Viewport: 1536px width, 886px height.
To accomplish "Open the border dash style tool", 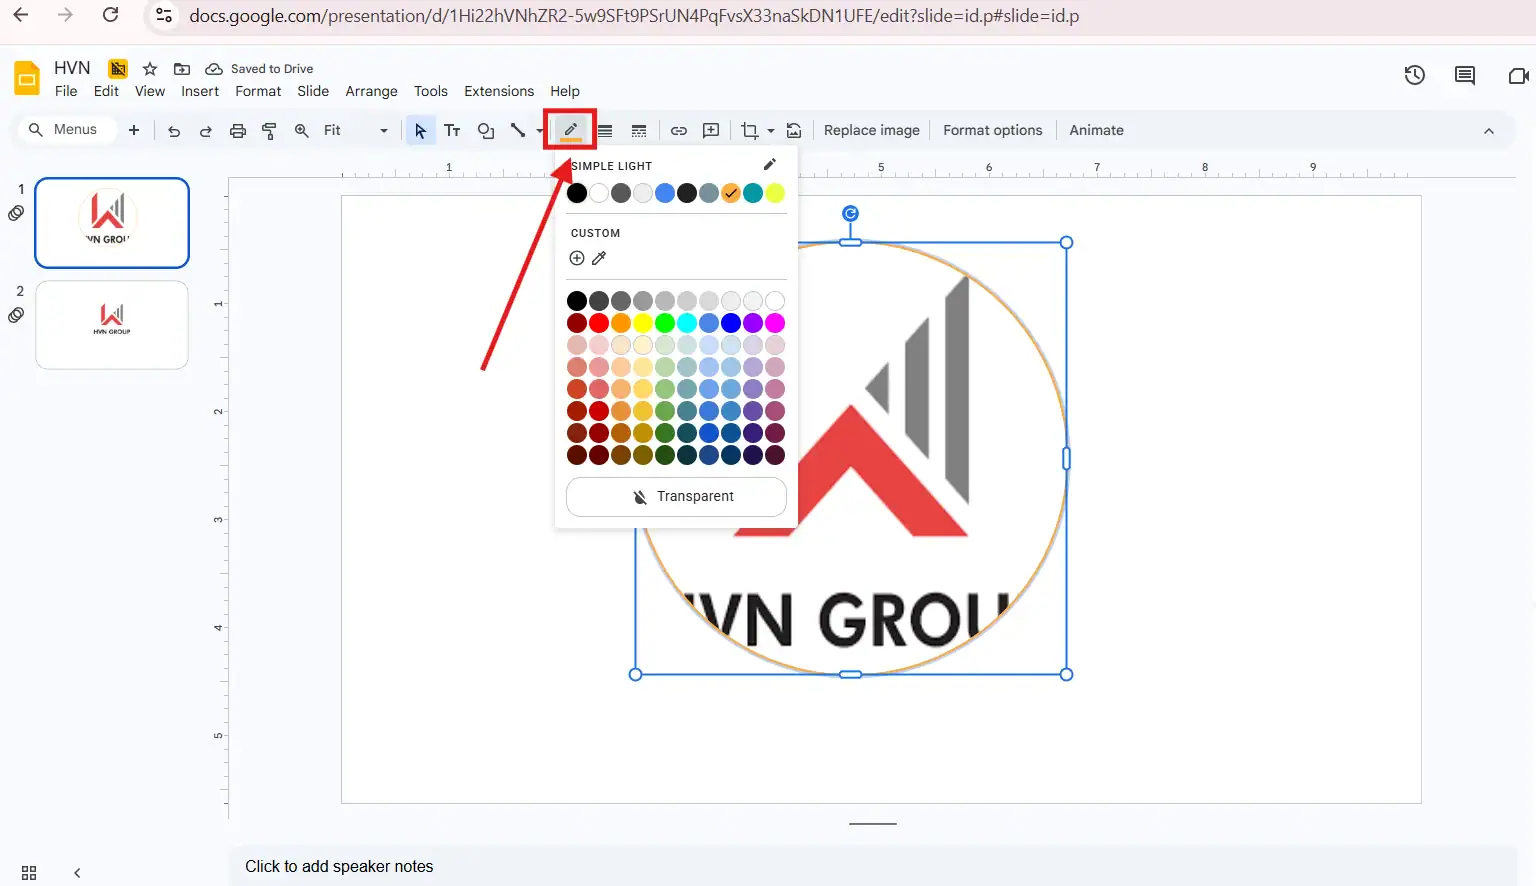I will click(639, 131).
